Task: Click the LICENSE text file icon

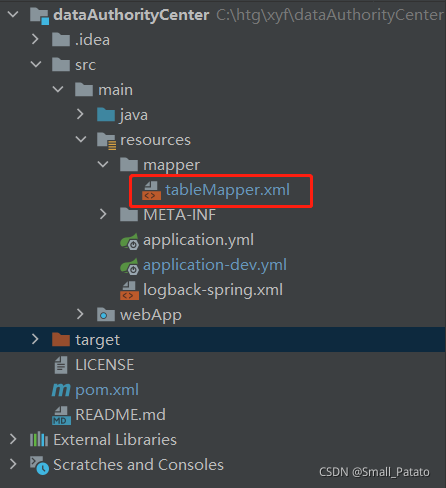Action: point(61,365)
